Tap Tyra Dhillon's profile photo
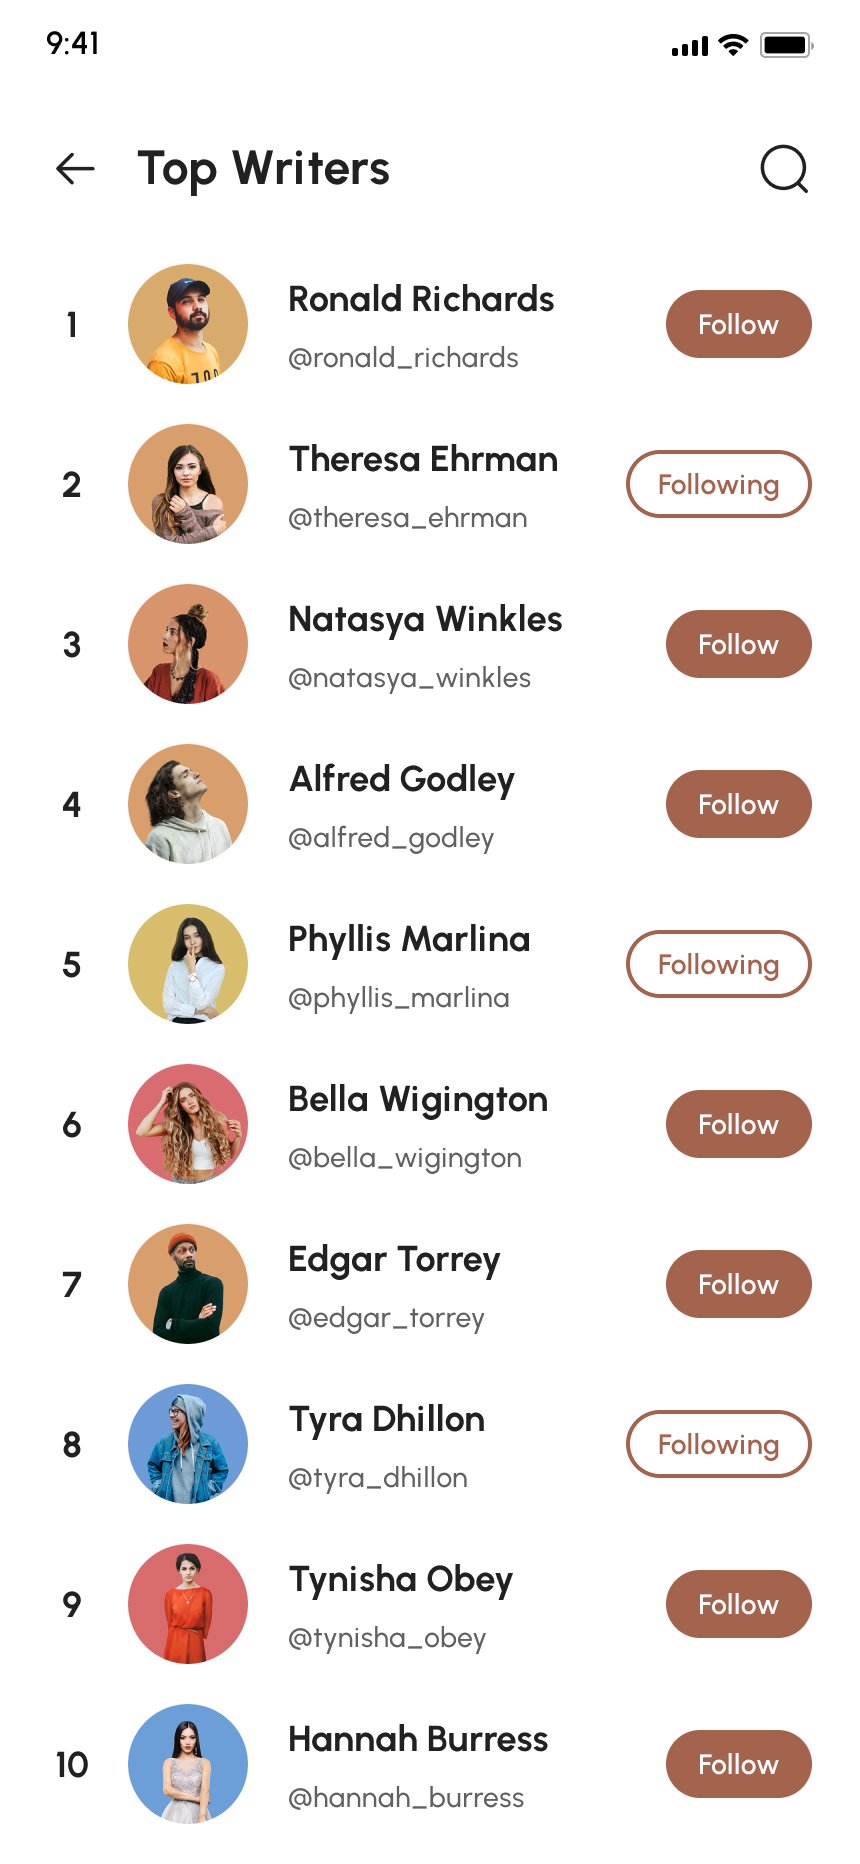The height and width of the screenshot is (1864, 860). point(188,1444)
